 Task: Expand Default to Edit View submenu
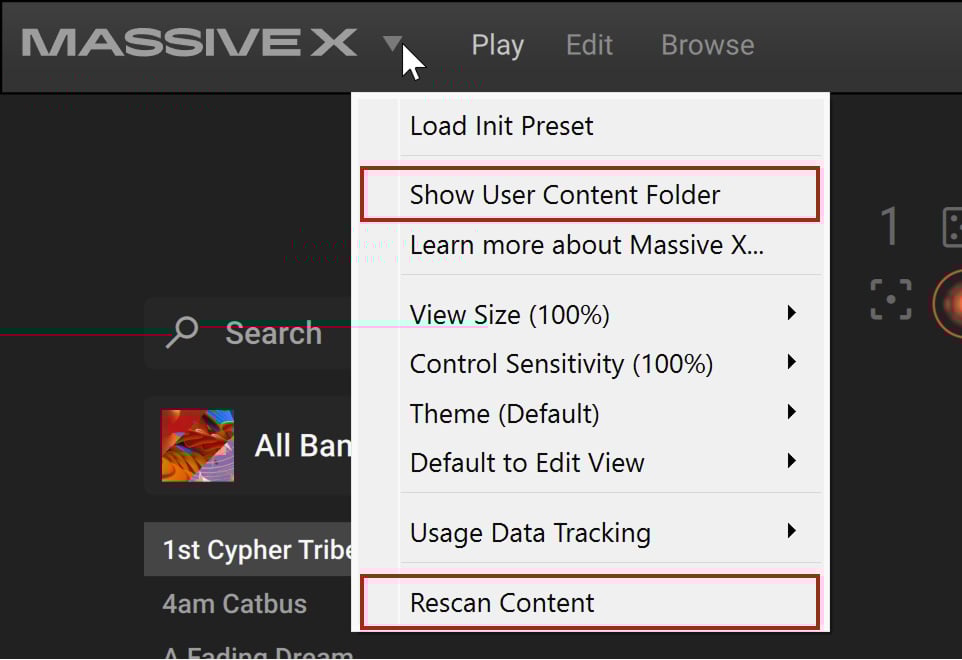click(x=590, y=462)
